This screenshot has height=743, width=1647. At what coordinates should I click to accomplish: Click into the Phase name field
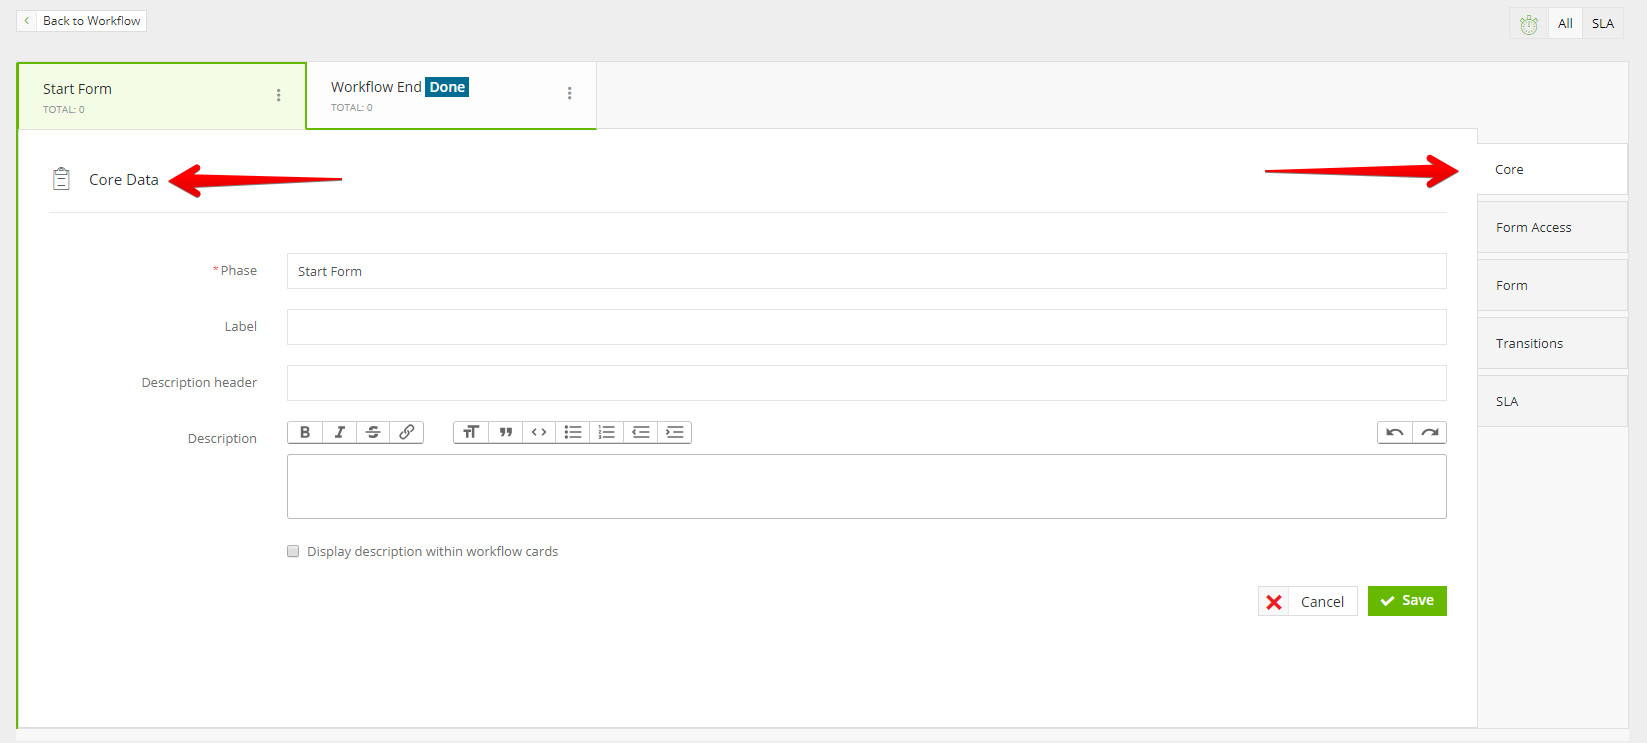866,271
